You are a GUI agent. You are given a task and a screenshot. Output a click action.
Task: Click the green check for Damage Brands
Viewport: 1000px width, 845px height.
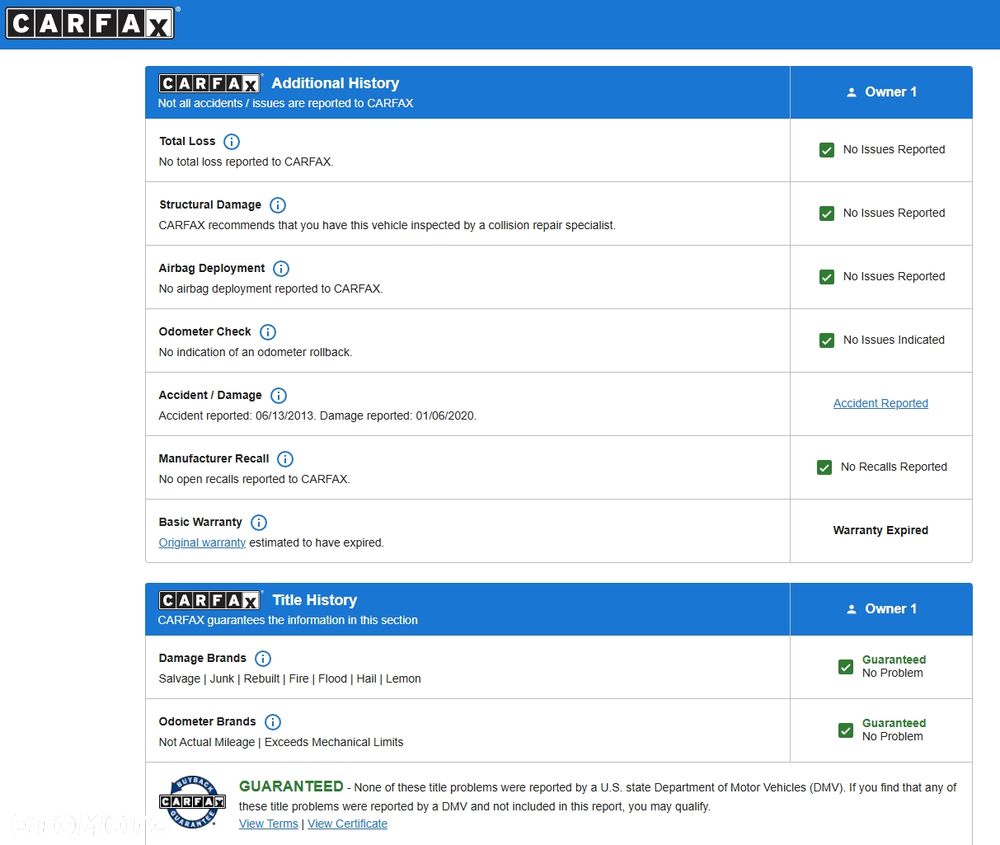pyautogui.click(x=846, y=666)
